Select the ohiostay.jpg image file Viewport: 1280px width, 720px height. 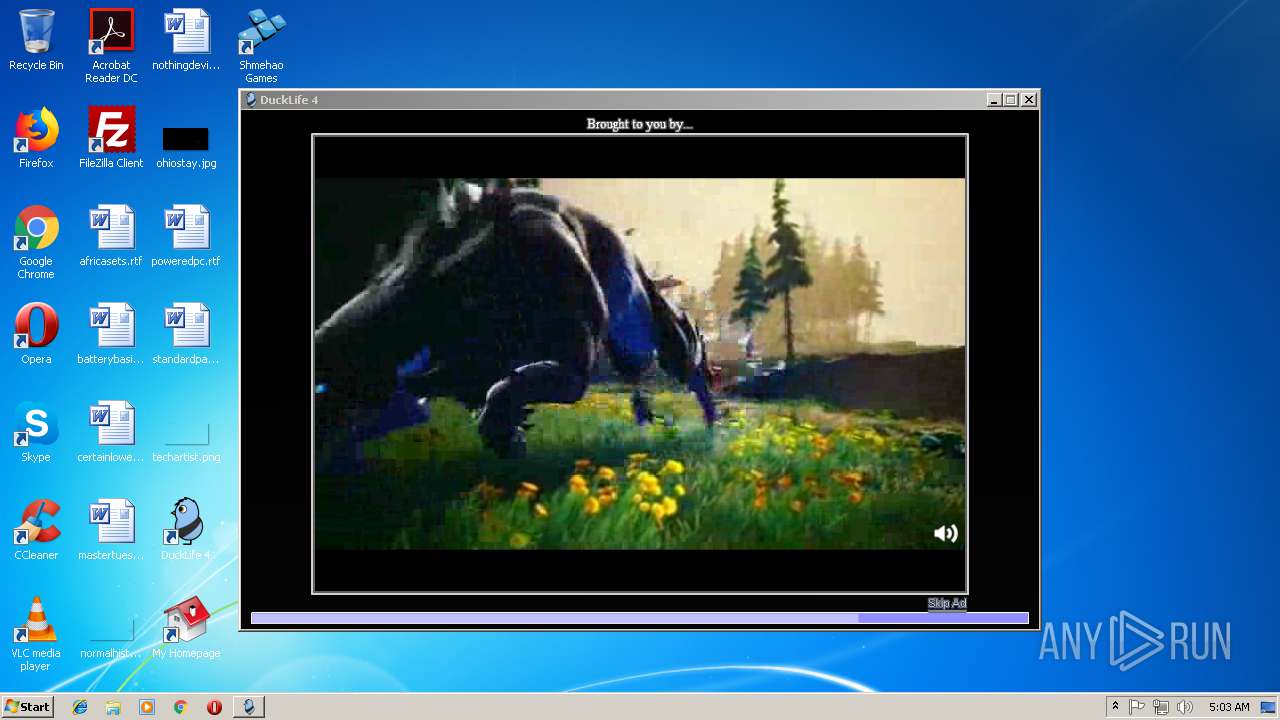coord(186,146)
